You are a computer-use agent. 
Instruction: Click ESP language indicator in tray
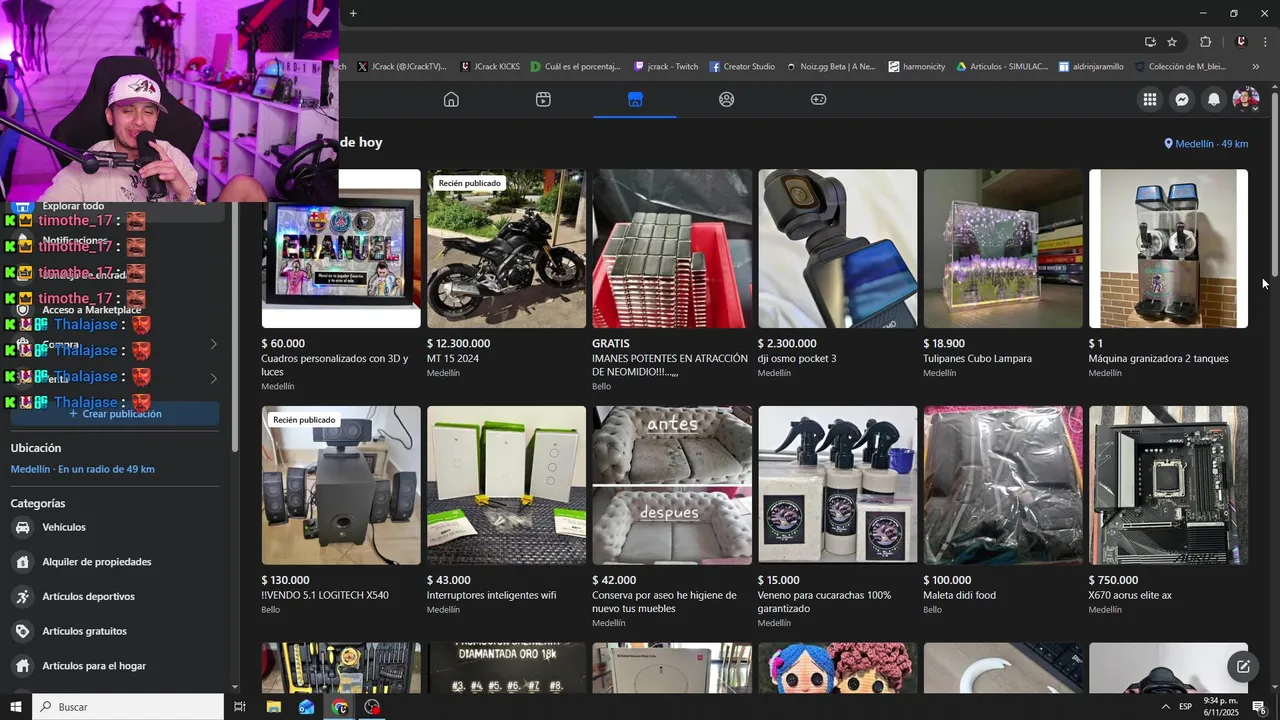pyautogui.click(x=1185, y=707)
